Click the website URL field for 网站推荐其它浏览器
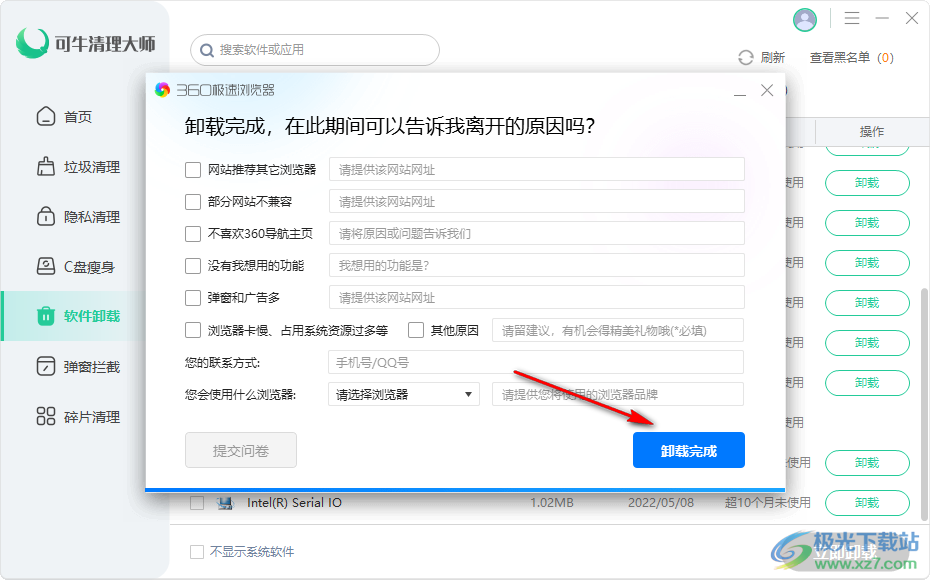Screen dimensions: 930x580 point(537,170)
